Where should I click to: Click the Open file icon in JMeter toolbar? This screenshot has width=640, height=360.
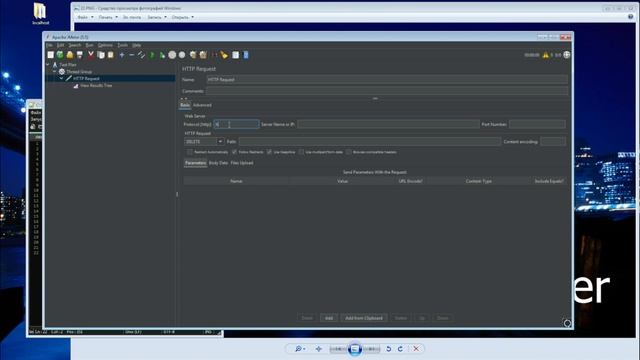(70, 55)
